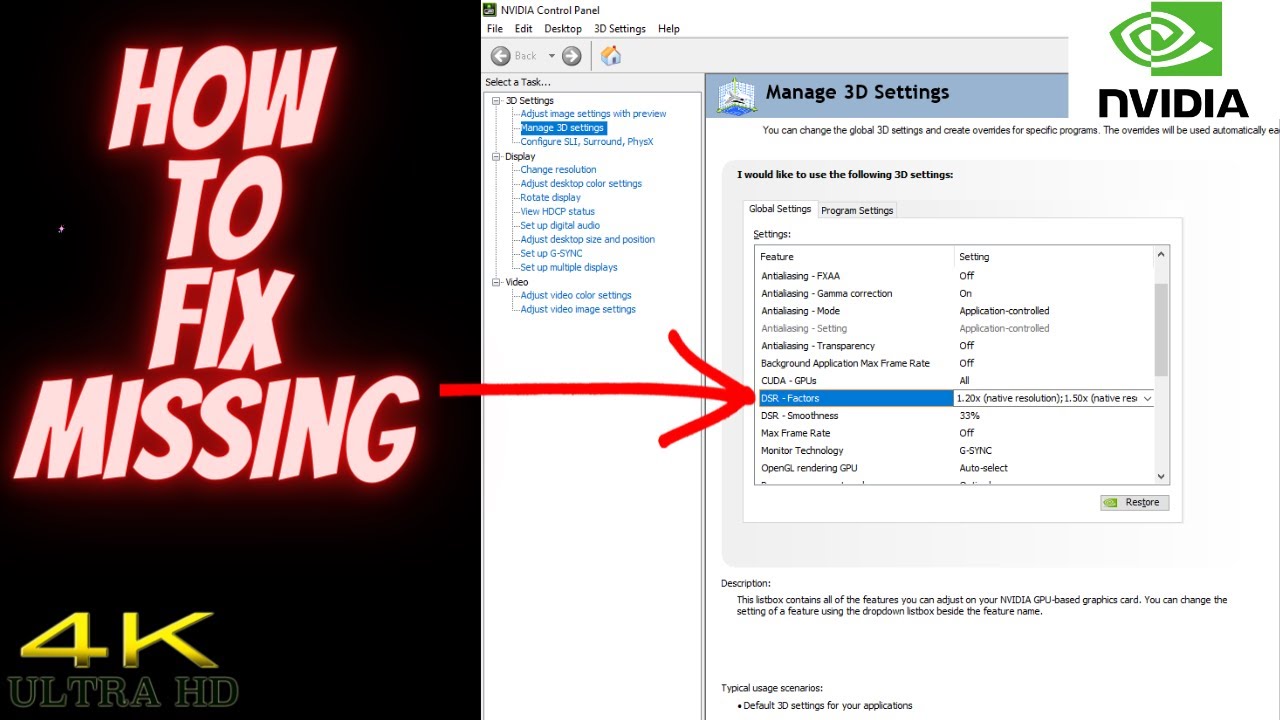Click the settings list scrollbar down arrow
The image size is (1280, 720).
[x=1161, y=477]
